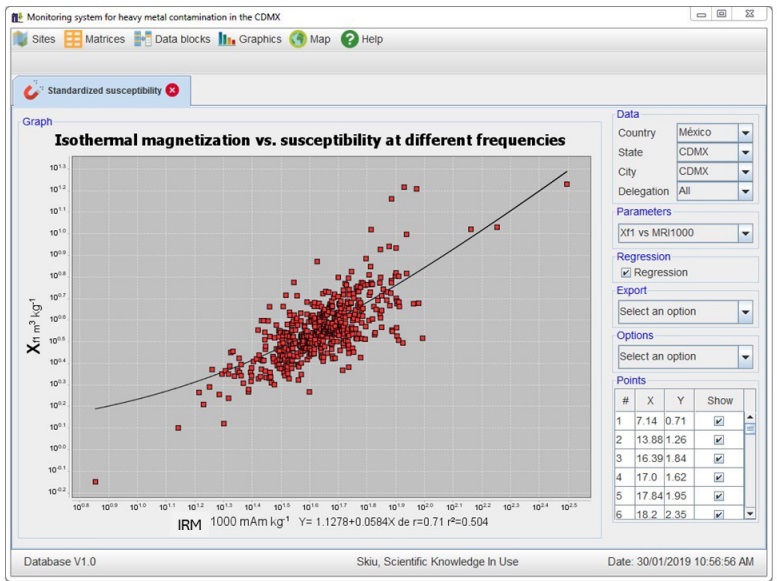The width and height of the screenshot is (777, 581).
Task: Uncheck Show for point row 1
Action: coord(718,422)
